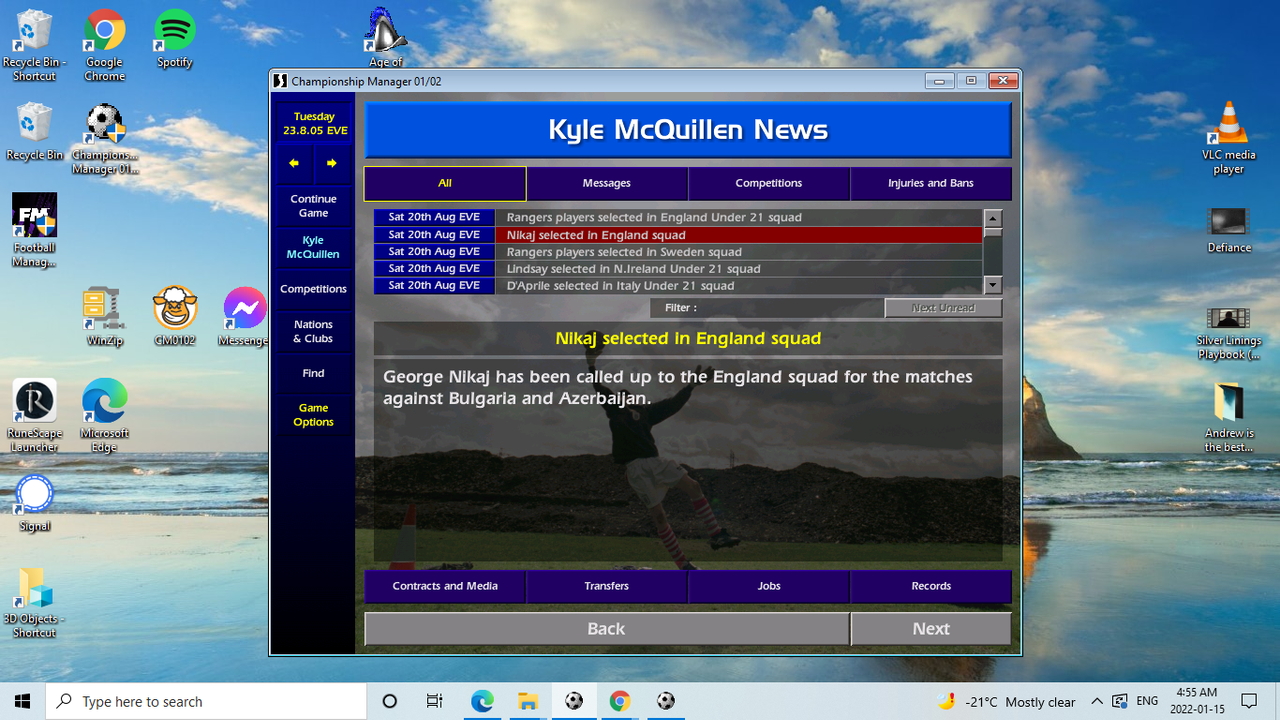Open Chrome from the taskbar
Viewport: 1280px width, 720px height.
619,701
